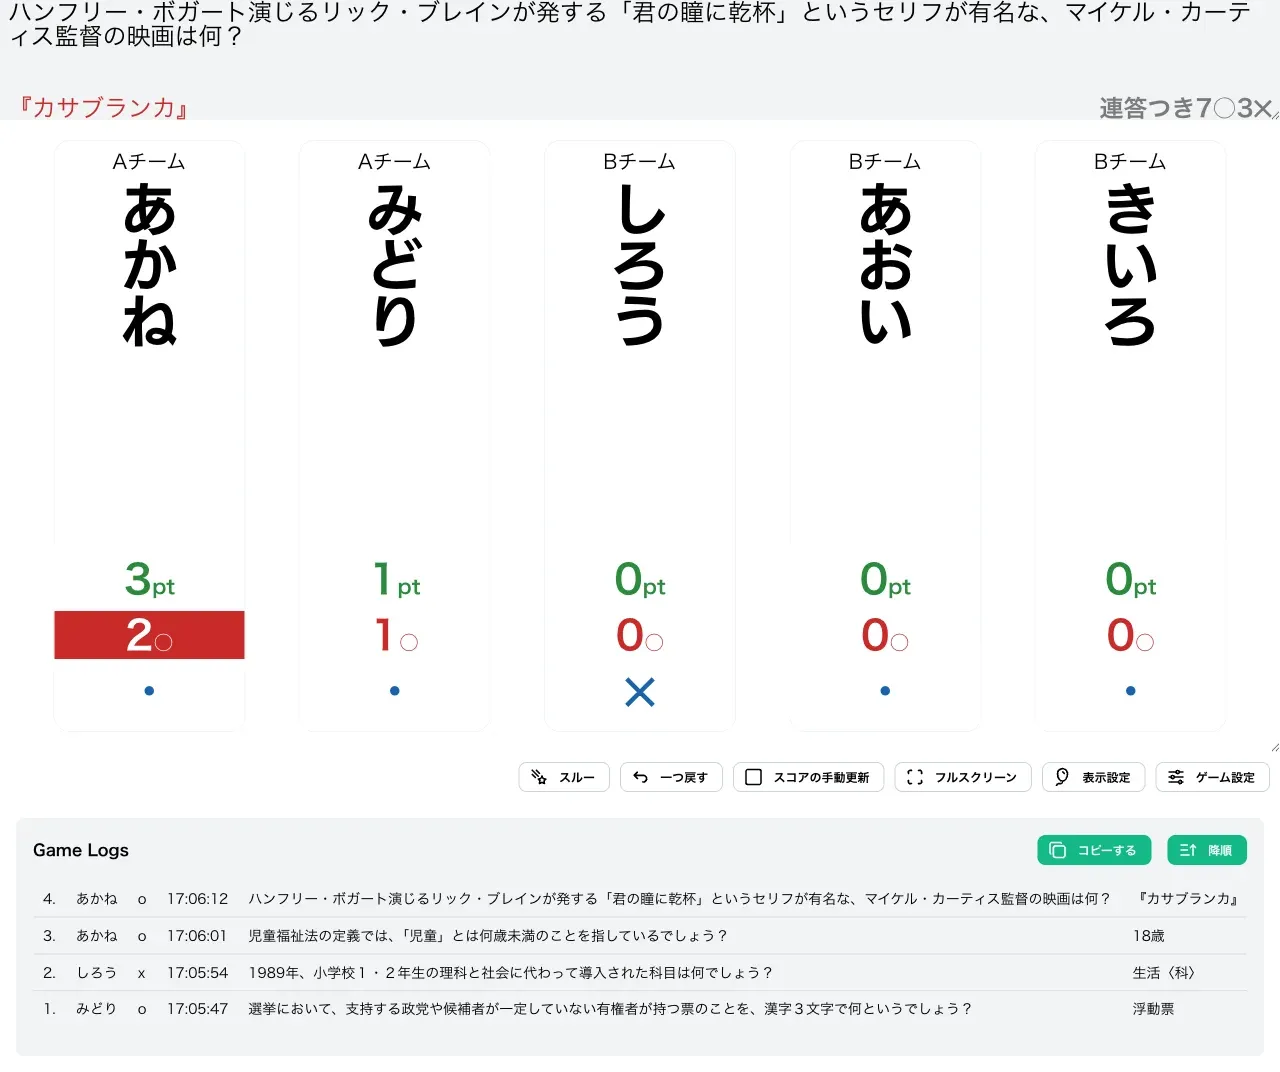
Task: Select the きいろ player card
Action: tap(1131, 436)
